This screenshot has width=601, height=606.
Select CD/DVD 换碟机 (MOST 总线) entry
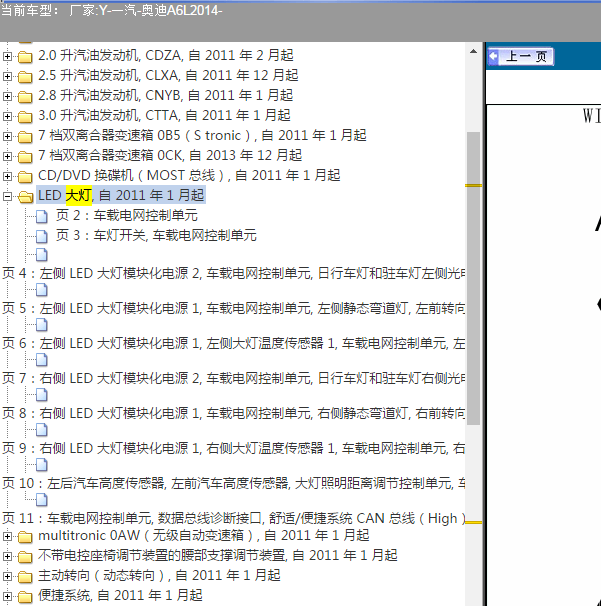click(189, 176)
